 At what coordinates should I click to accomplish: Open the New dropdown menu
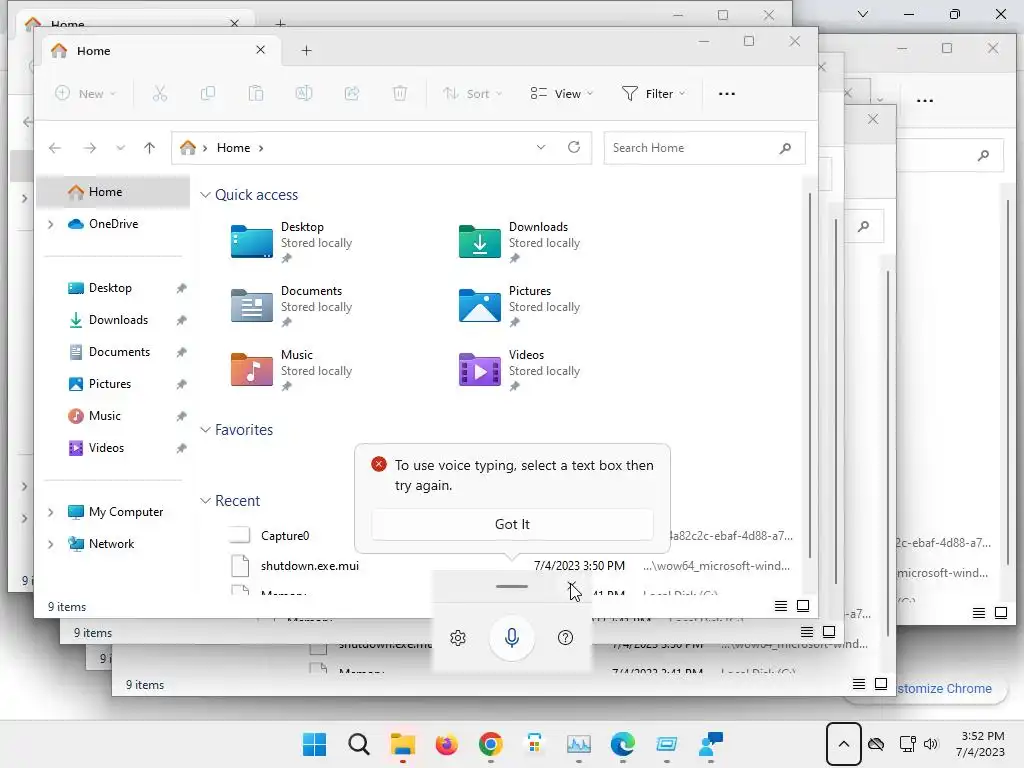click(x=86, y=93)
